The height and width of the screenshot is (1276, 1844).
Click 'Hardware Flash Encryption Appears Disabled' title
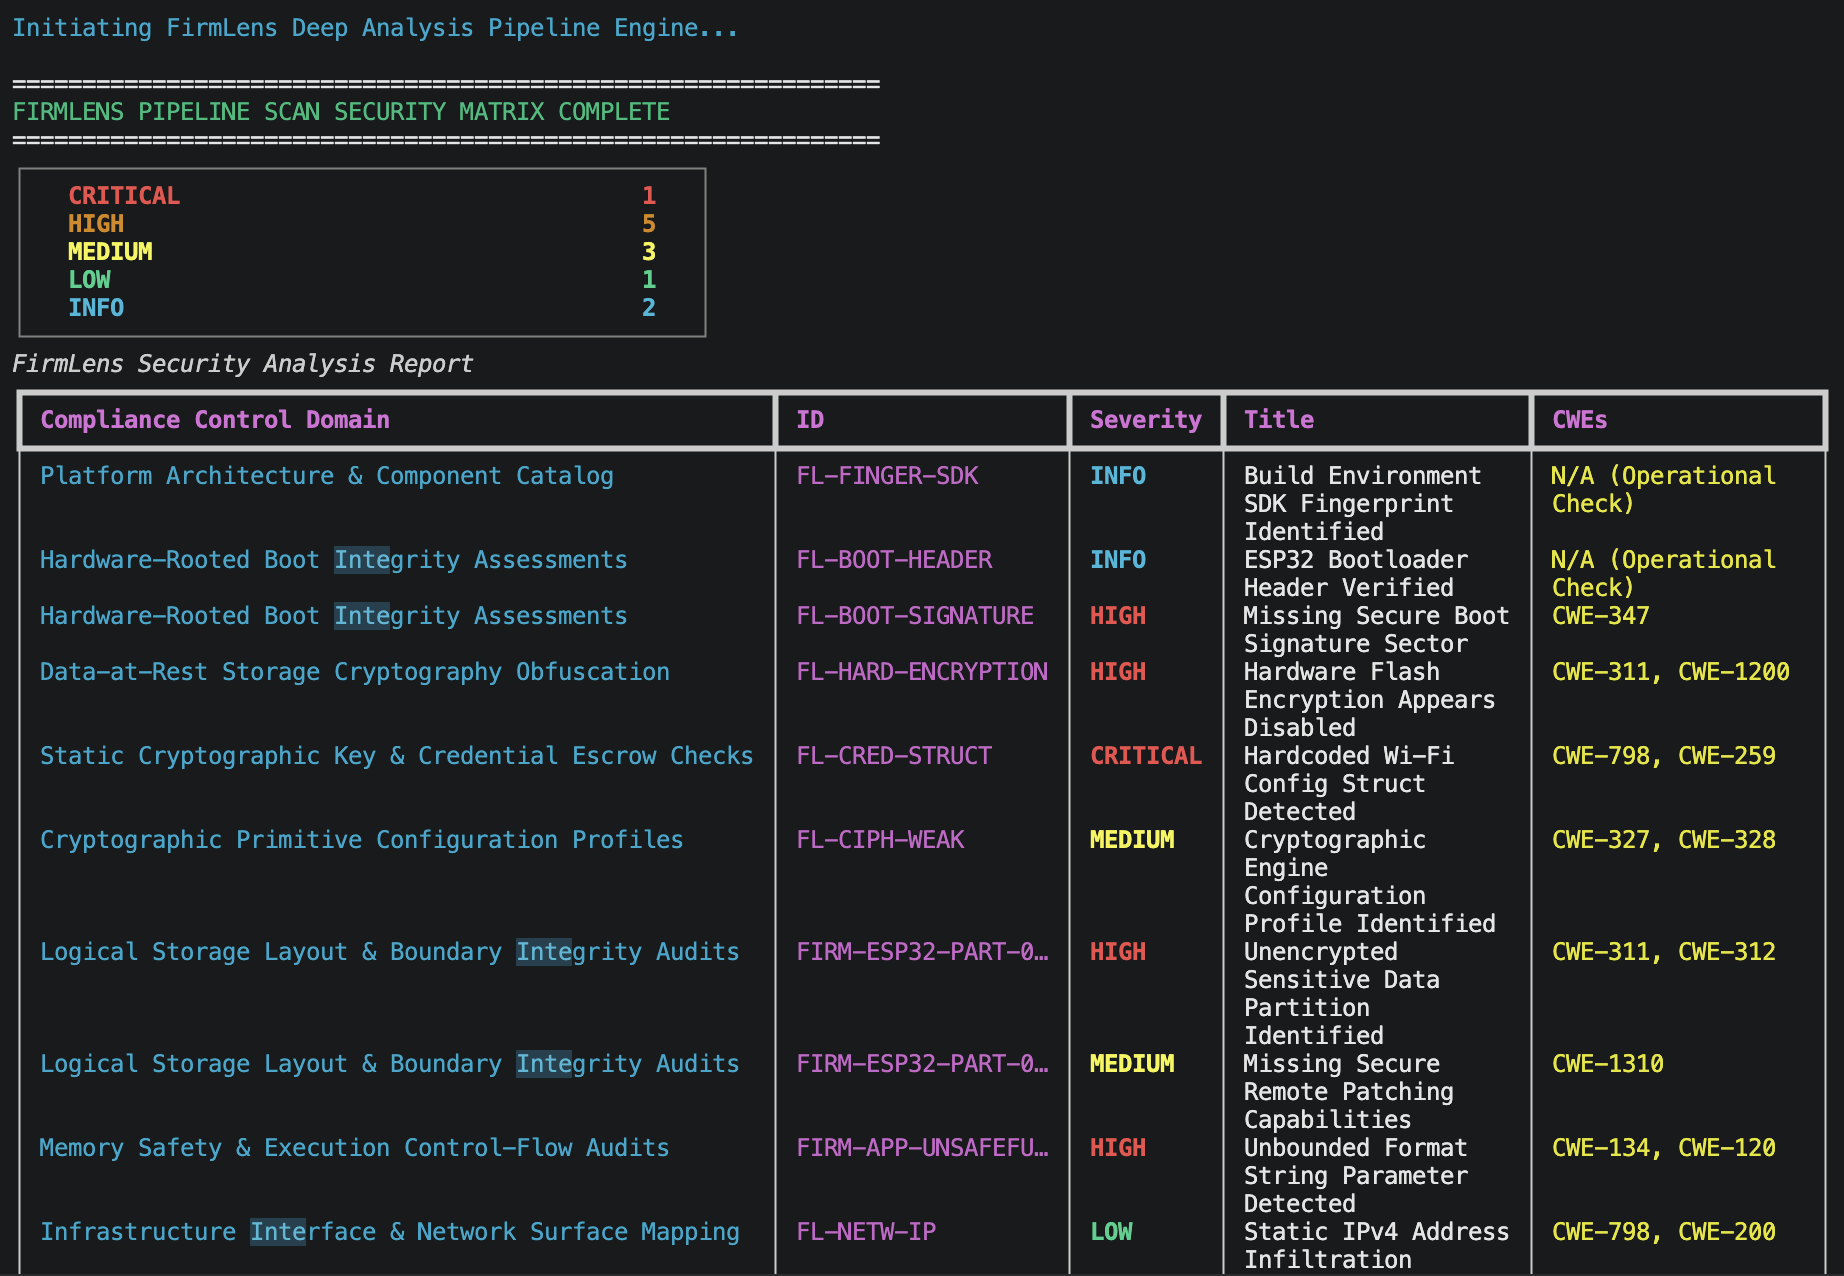click(x=1370, y=700)
